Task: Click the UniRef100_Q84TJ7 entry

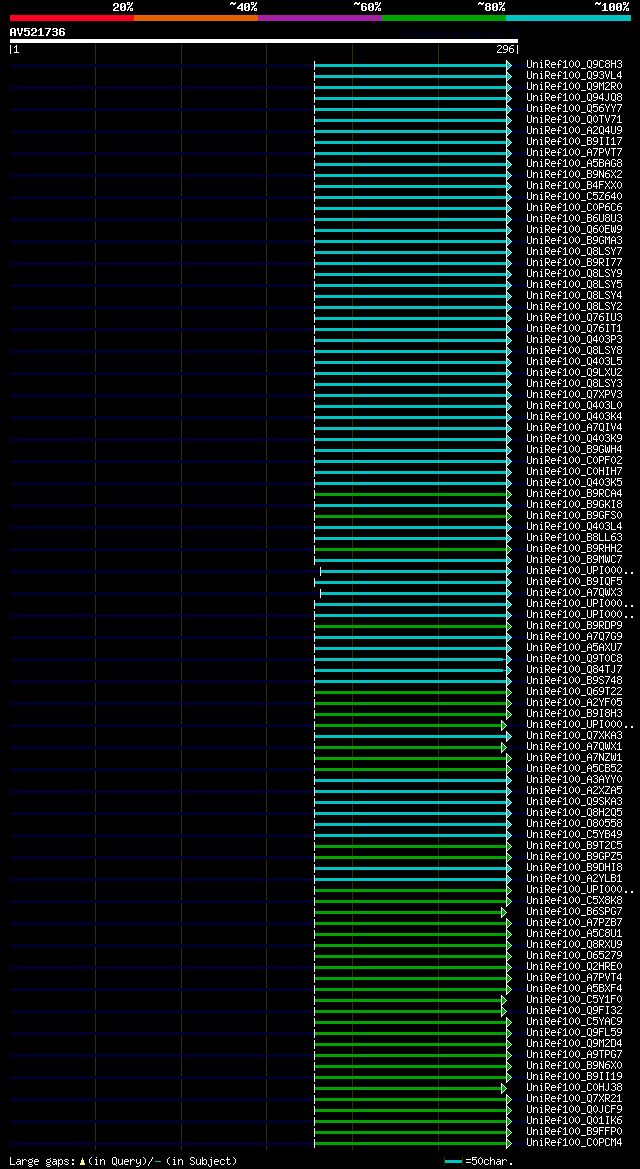Action: (x=574, y=669)
